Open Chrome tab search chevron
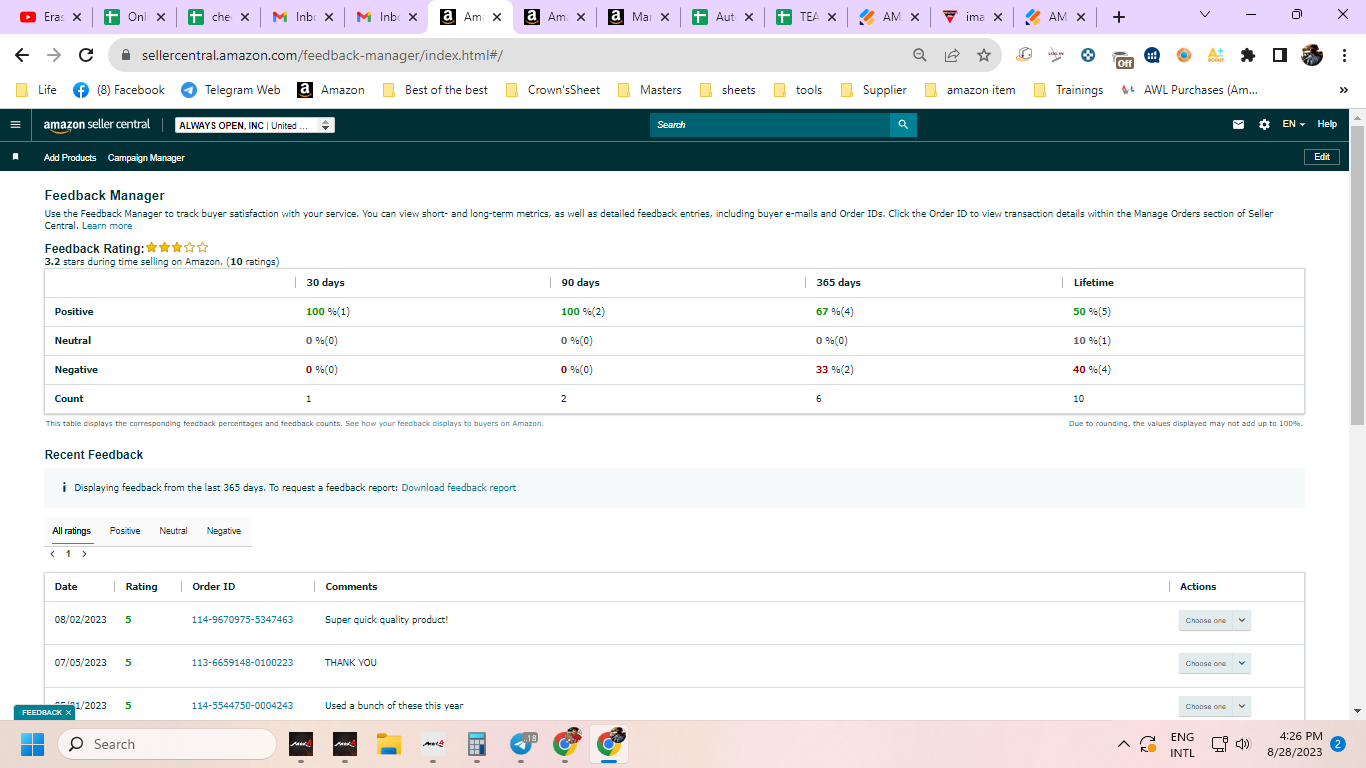The height and width of the screenshot is (768, 1366). coord(1204,15)
